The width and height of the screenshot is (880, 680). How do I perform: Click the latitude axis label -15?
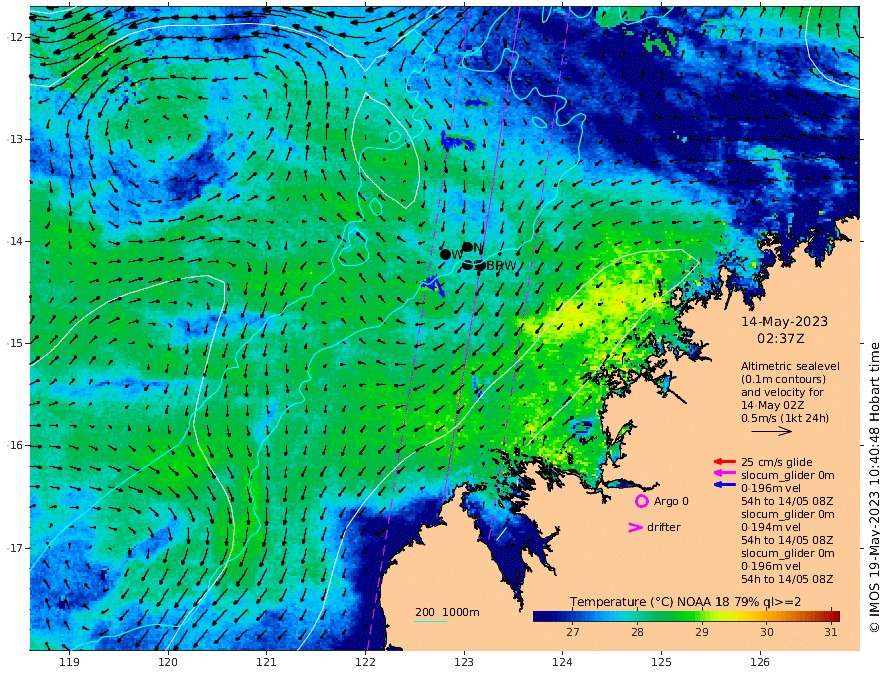pyautogui.click(x=15, y=343)
